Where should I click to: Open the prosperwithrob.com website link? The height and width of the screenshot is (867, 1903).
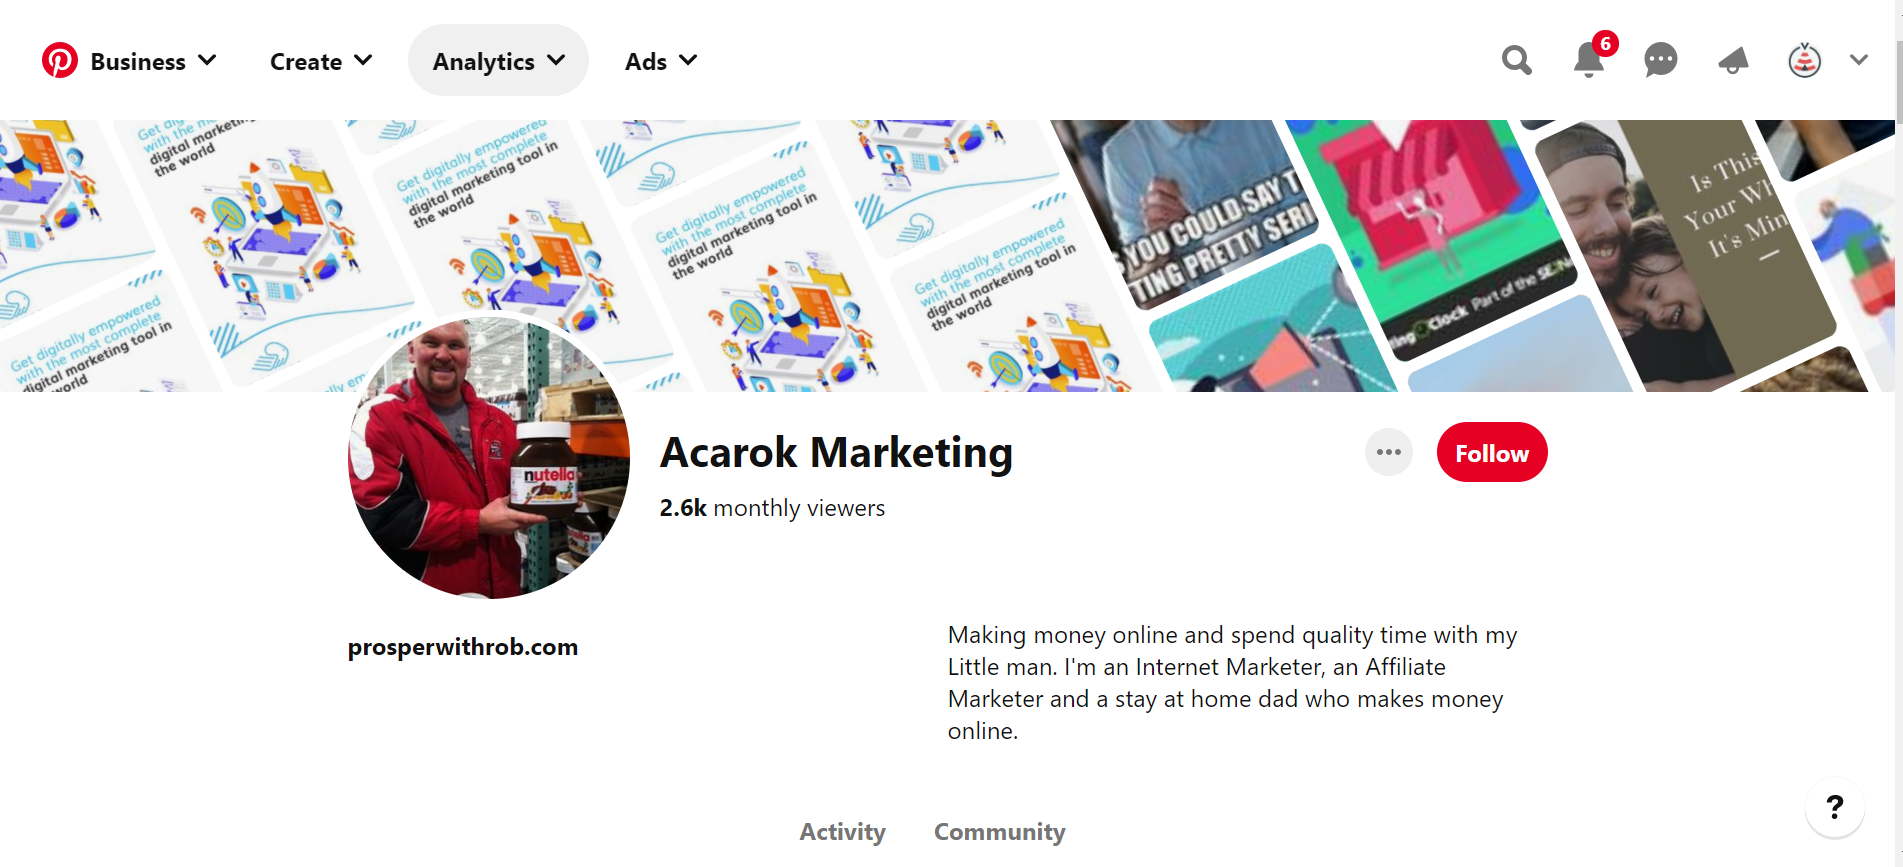click(463, 647)
